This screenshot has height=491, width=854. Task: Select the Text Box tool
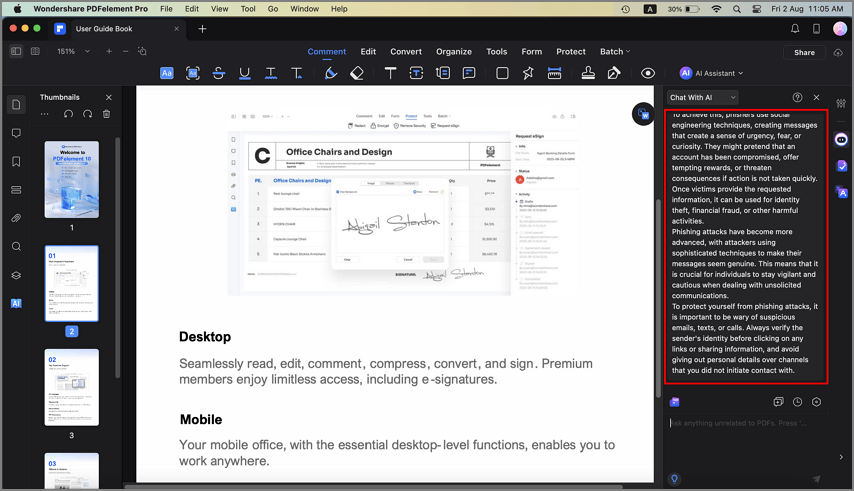(416, 73)
